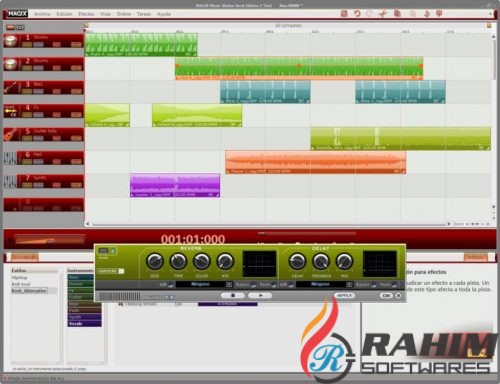Click the APPLY button in the effects rack
Viewport: 500px width, 384px height.
pos(344,296)
